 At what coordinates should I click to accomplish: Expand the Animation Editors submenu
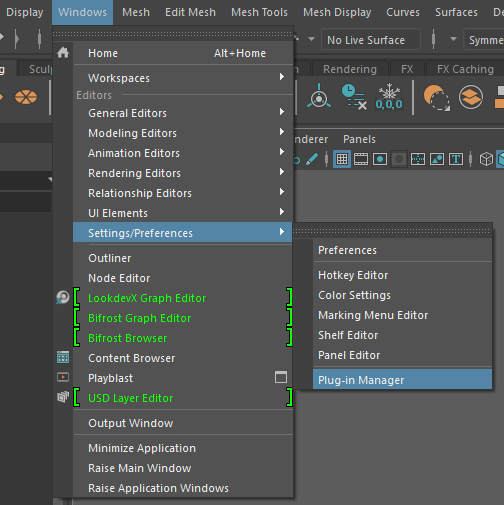coord(183,153)
